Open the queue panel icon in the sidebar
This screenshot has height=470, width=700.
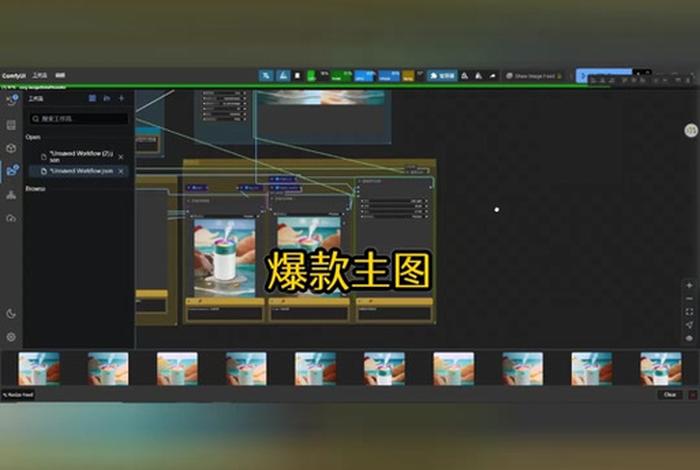tap(11, 99)
